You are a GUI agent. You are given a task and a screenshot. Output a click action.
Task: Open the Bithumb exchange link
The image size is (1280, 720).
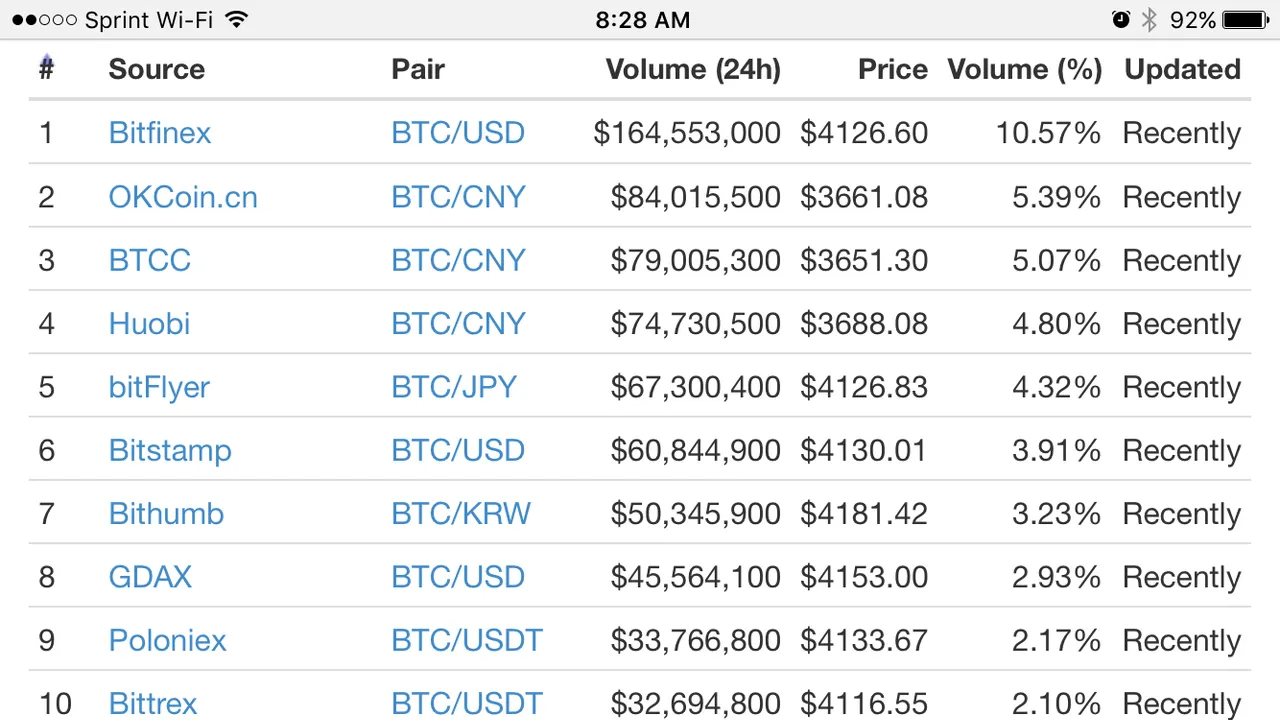point(166,513)
